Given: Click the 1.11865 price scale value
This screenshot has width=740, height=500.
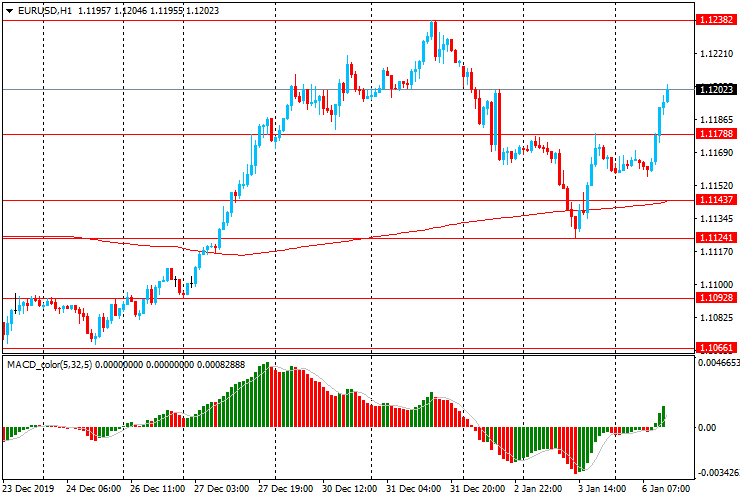Looking at the screenshot, I should coord(716,120).
